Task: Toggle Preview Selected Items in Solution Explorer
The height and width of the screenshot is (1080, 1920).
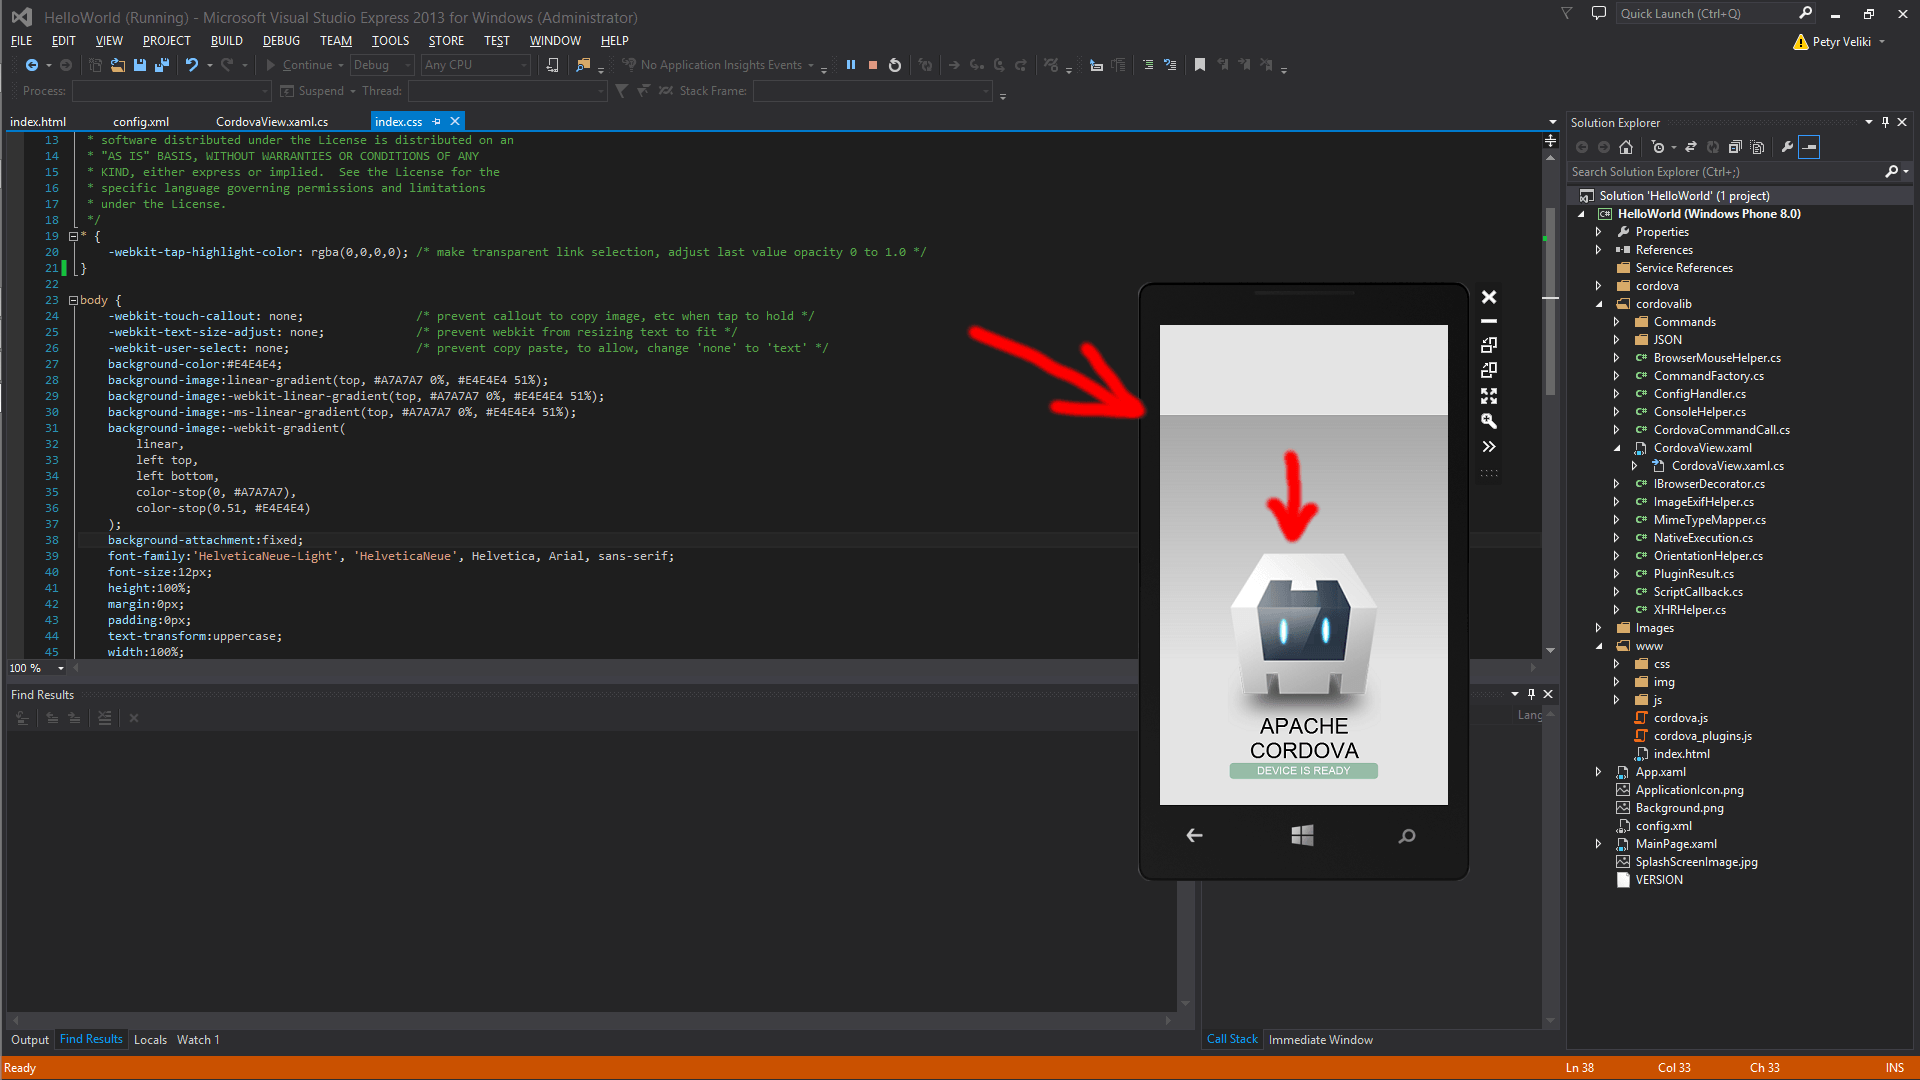Action: [1809, 147]
